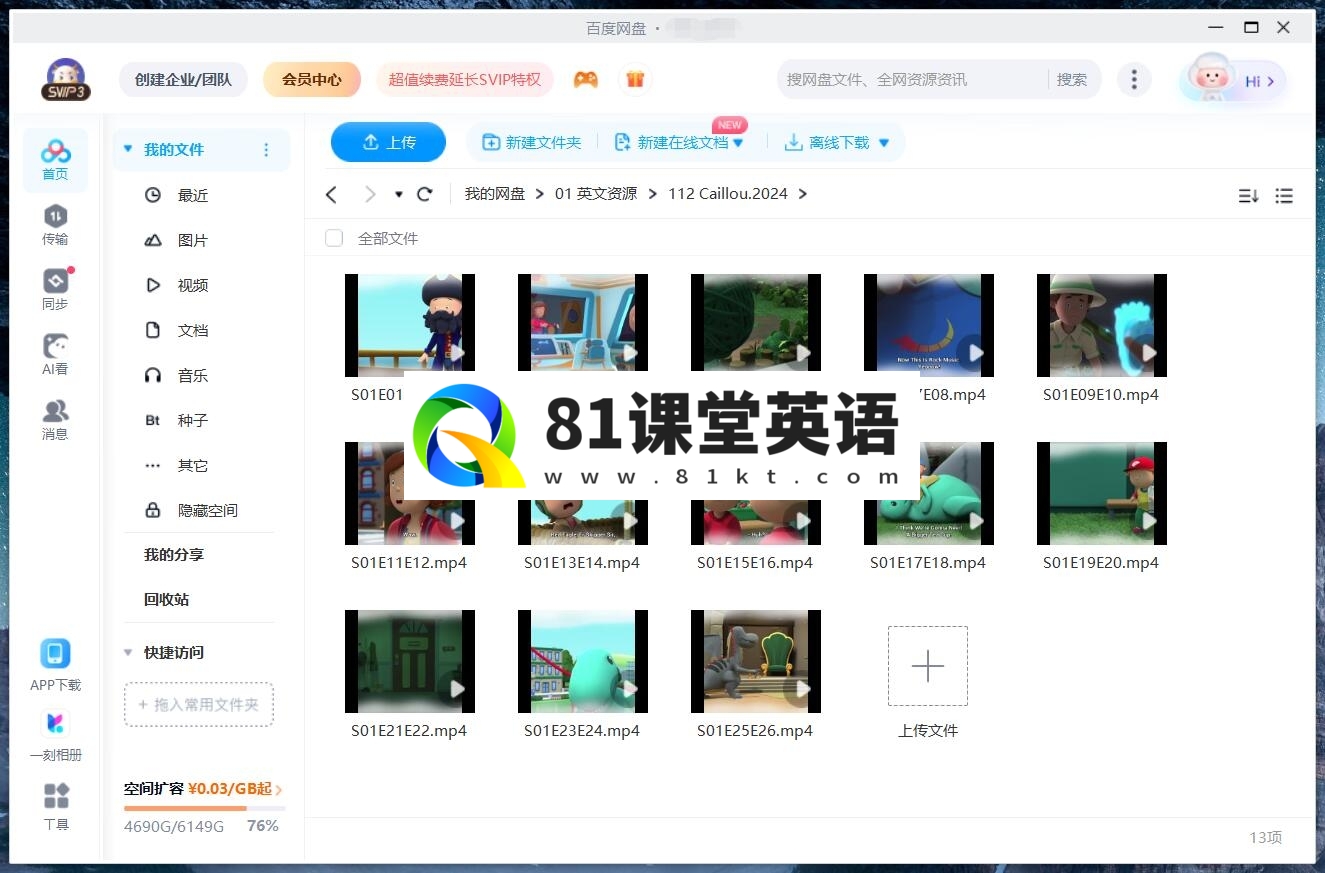Click the 搜索 search button
1325x873 pixels.
click(1072, 79)
